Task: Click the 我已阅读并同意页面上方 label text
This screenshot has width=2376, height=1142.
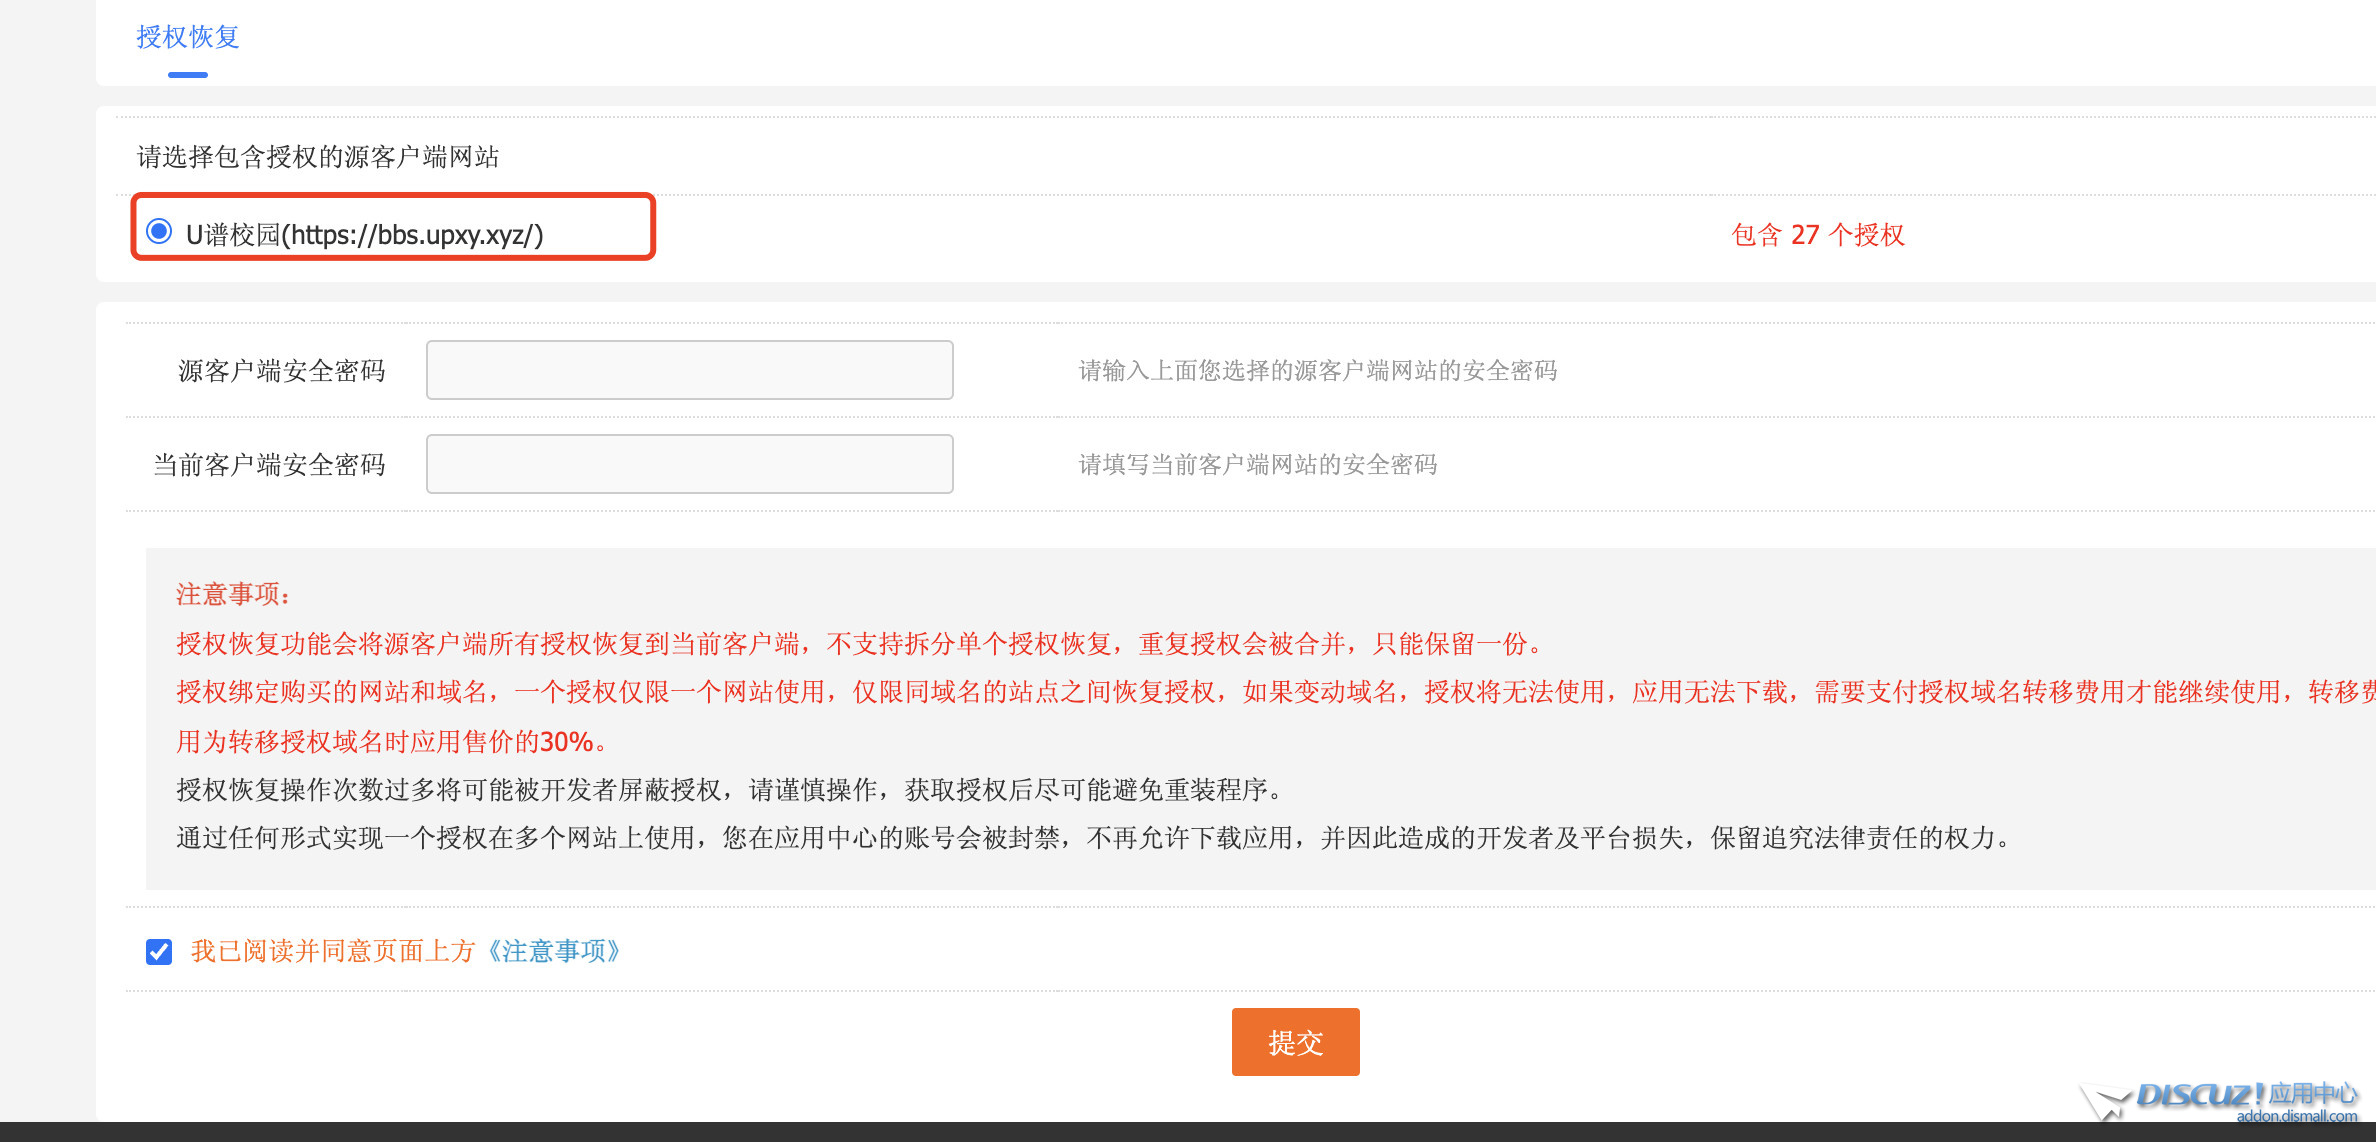Action: pyautogui.click(x=333, y=951)
